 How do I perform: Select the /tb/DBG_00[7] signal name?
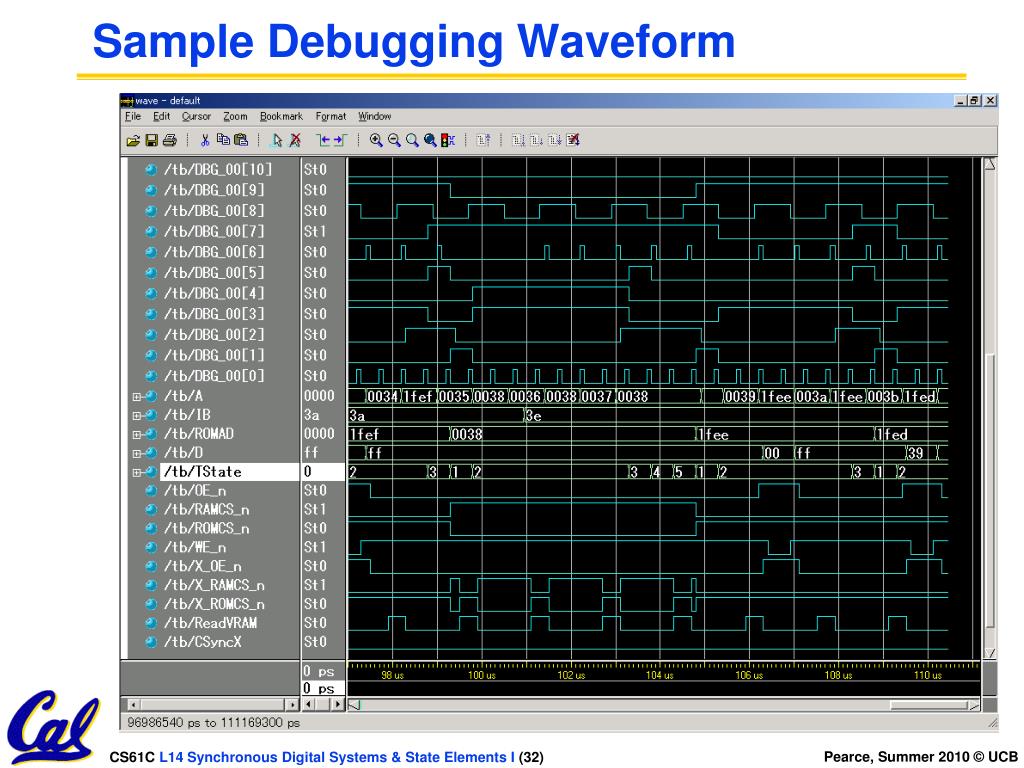click(x=214, y=232)
